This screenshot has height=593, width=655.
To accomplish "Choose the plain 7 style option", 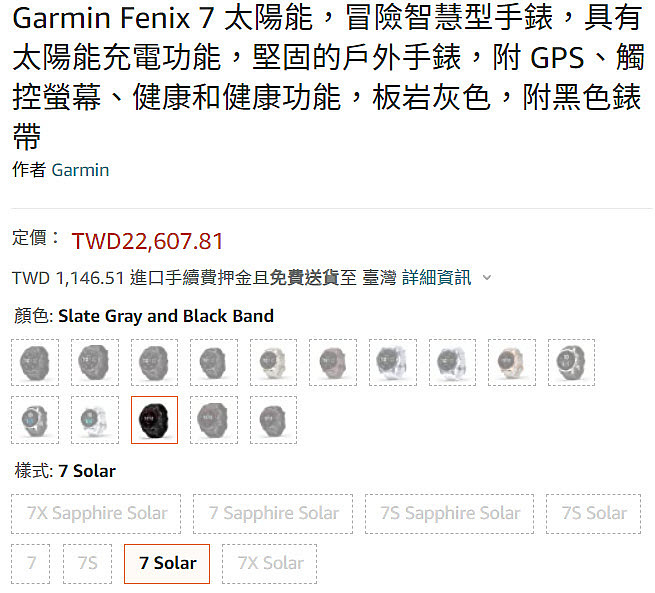I will pos(30,564).
